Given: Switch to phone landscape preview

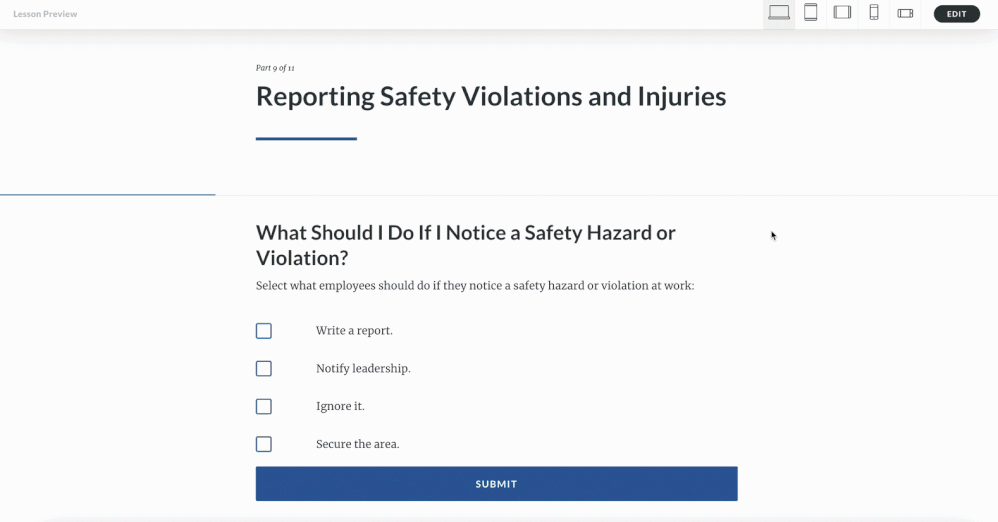Looking at the screenshot, I should click(905, 13).
